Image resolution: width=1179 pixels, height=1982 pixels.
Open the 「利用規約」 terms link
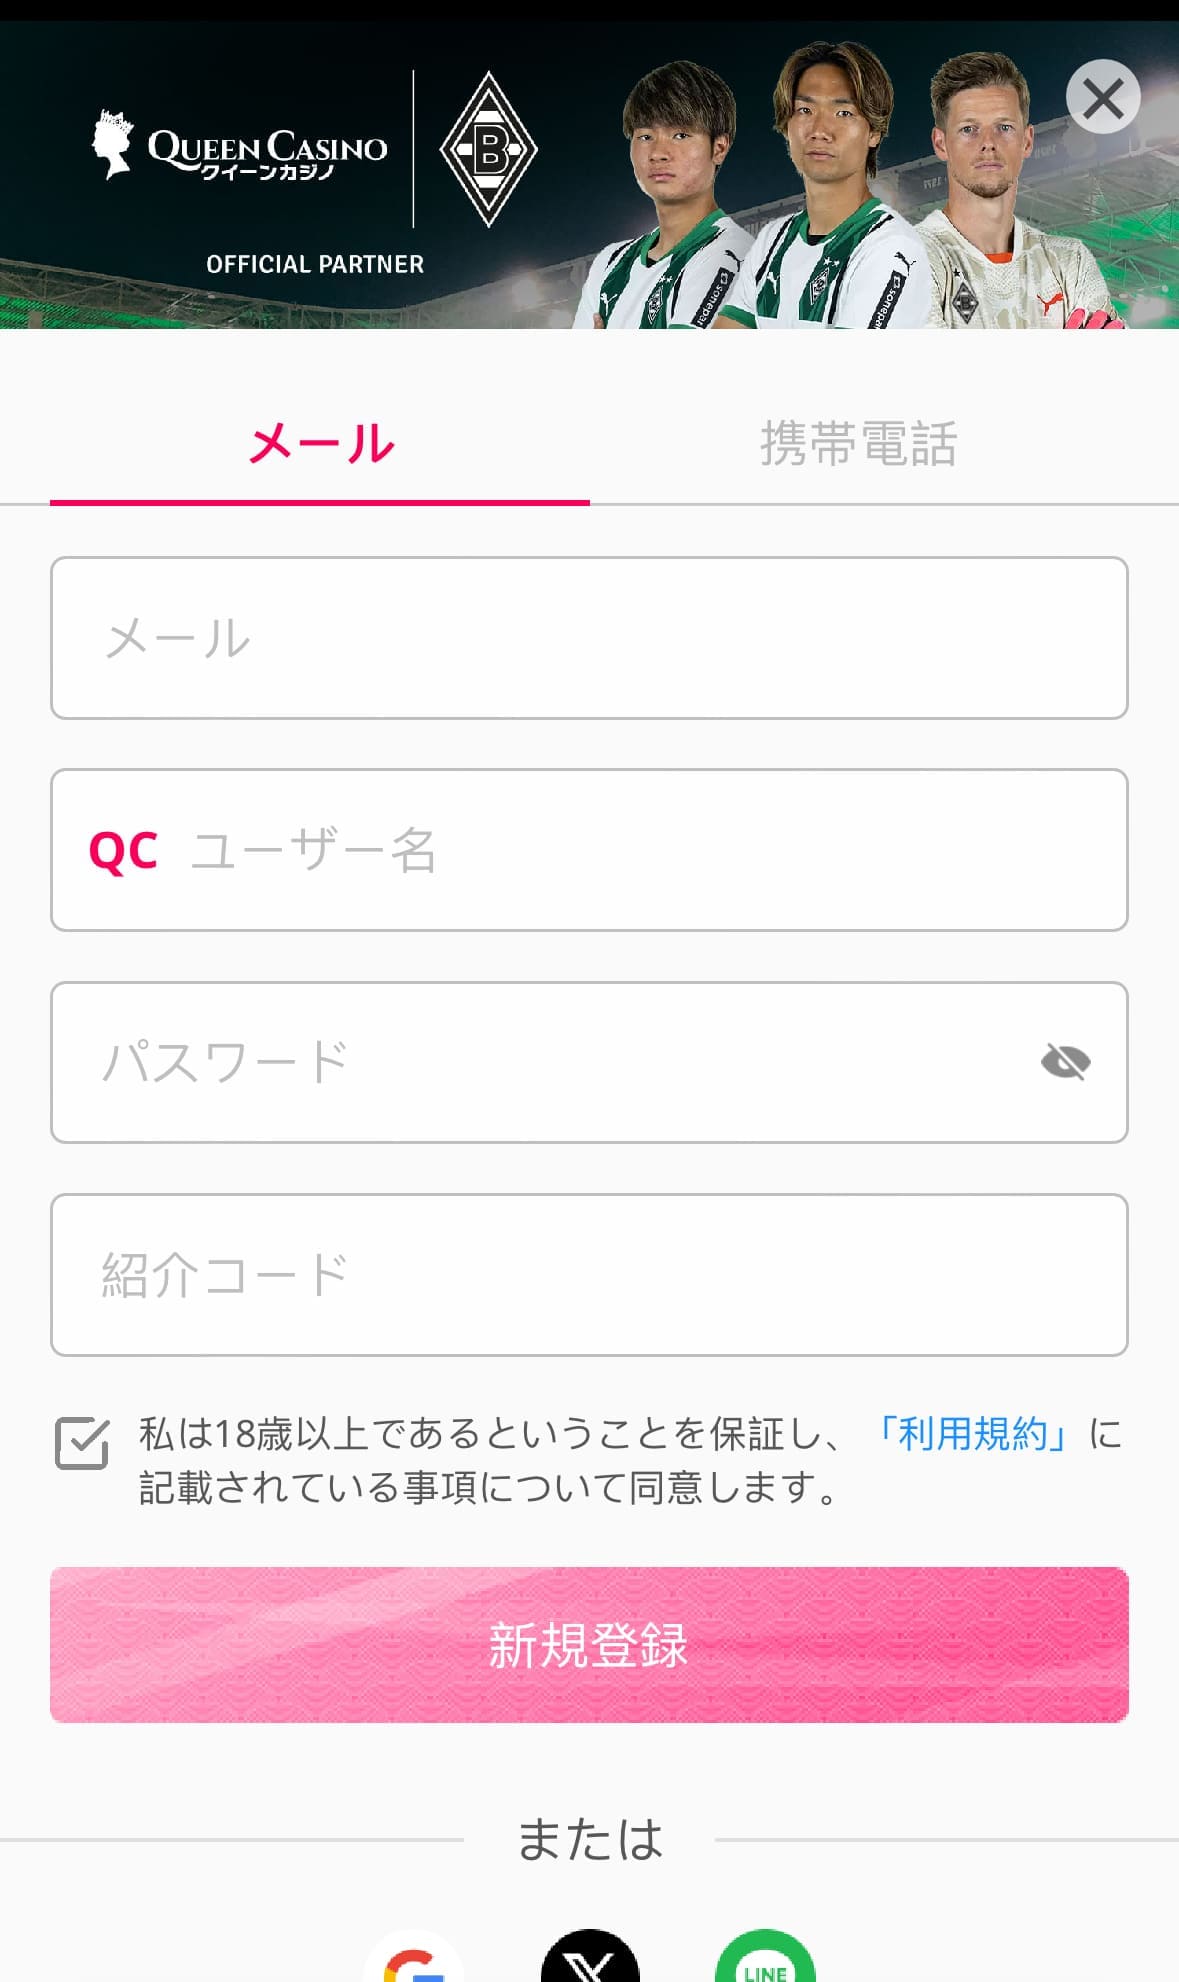click(x=971, y=1434)
